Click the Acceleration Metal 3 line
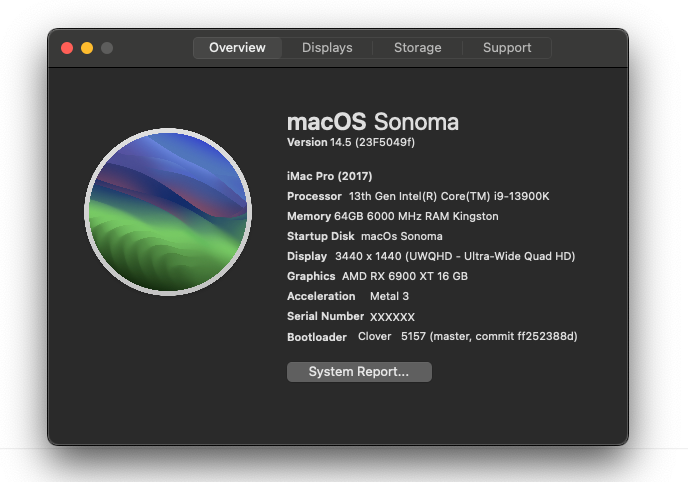 (348, 296)
